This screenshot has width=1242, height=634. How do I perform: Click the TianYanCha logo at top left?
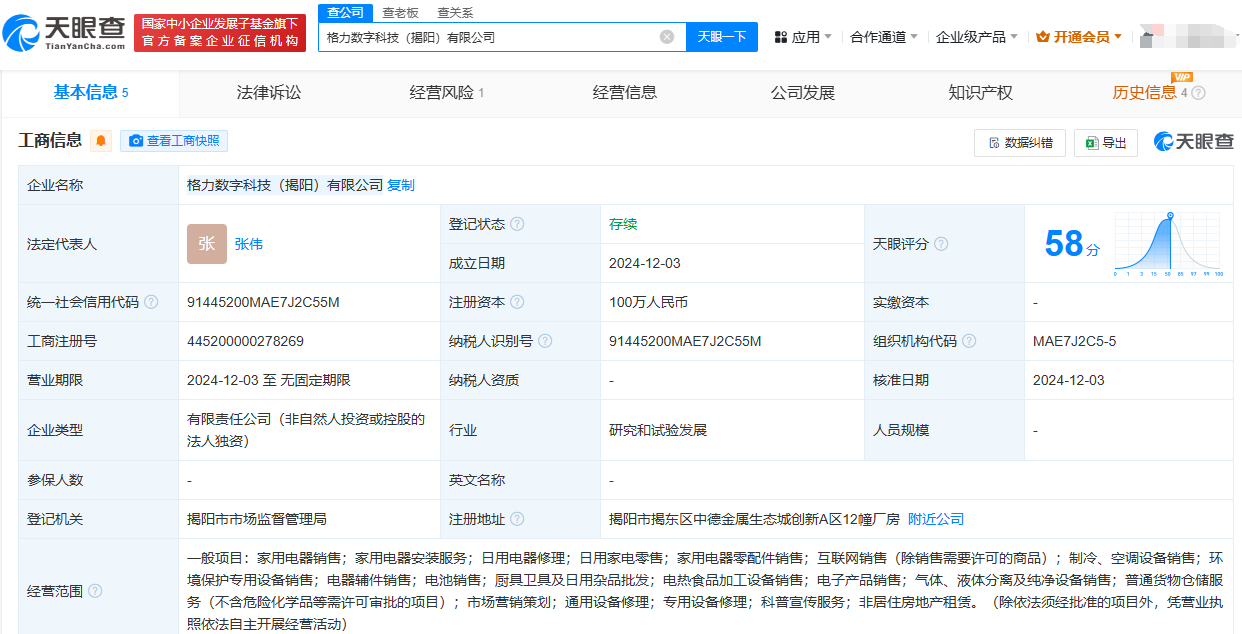(63, 32)
